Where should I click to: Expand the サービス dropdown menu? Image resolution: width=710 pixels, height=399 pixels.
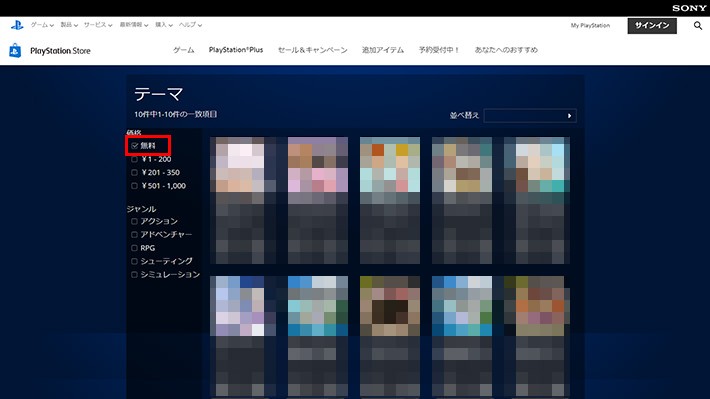pos(98,25)
